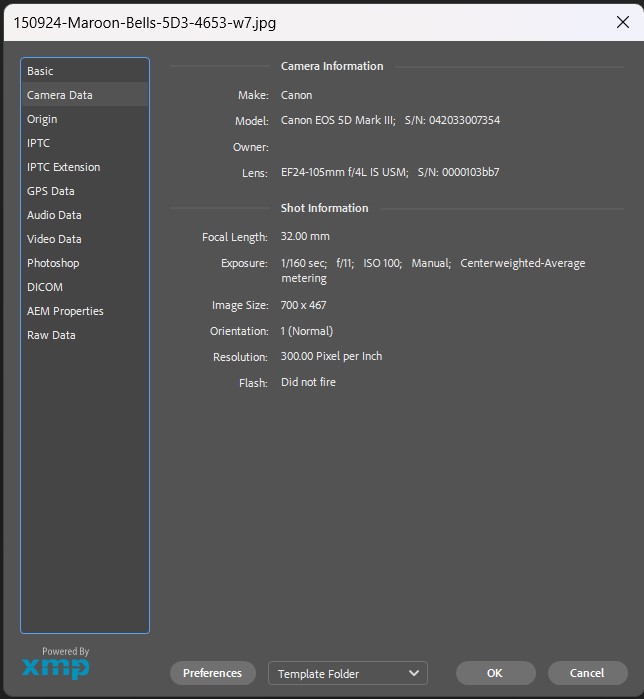Click the Centerweighted-Average text
This screenshot has width=644, height=699.
tap(523, 263)
